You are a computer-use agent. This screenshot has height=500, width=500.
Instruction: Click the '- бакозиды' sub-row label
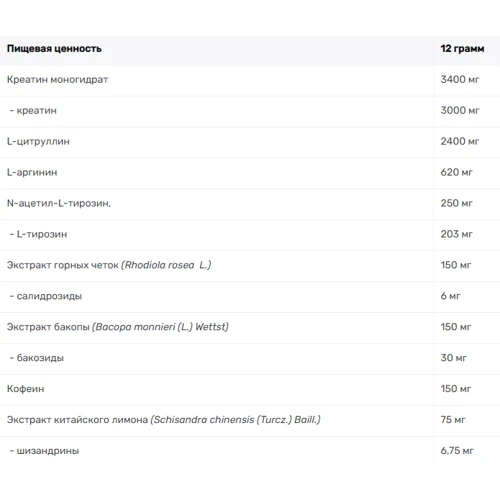(x=37, y=358)
